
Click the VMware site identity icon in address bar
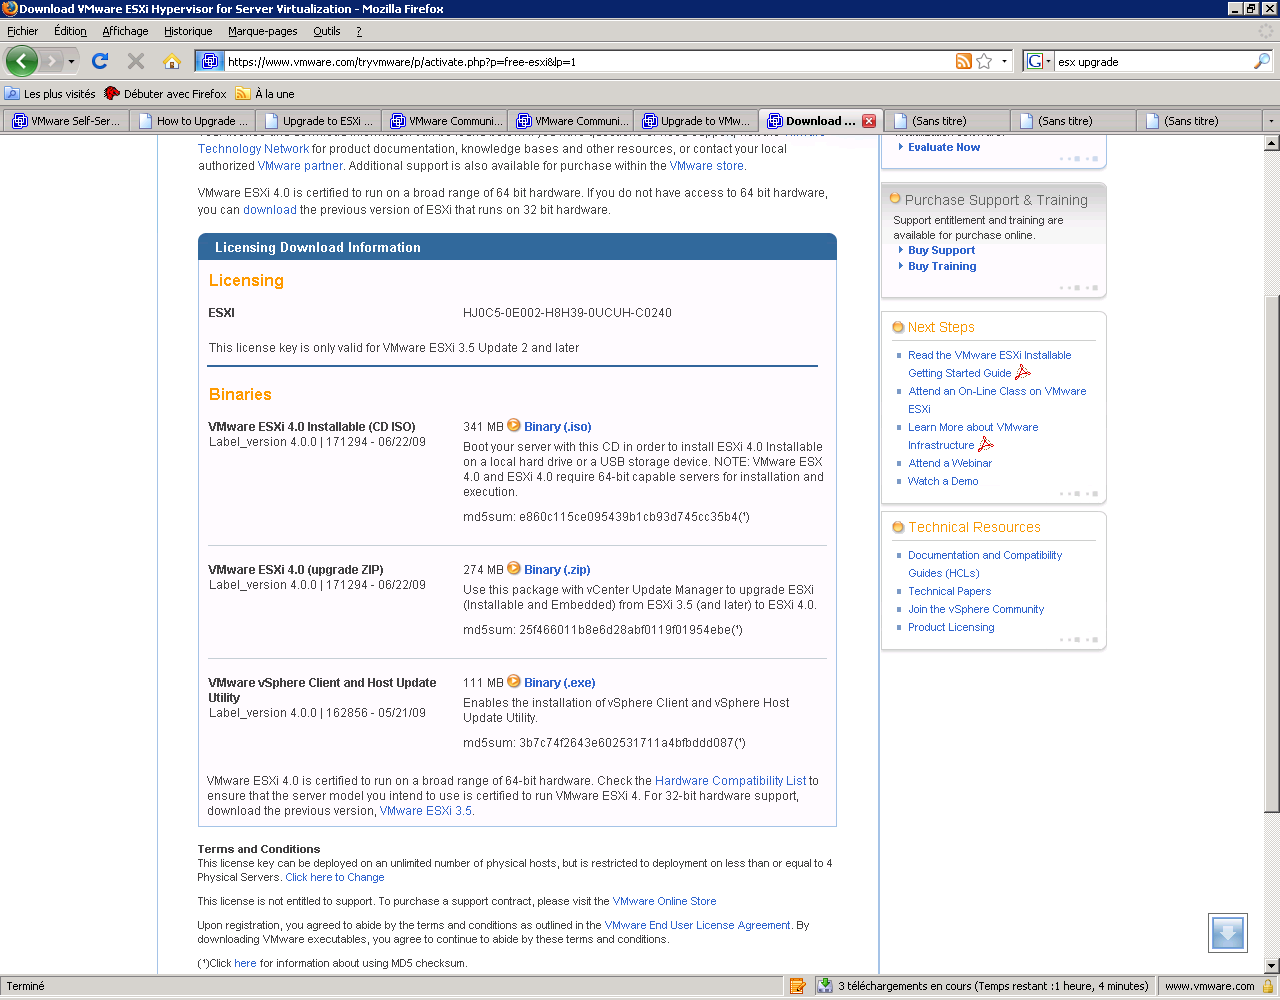209,61
